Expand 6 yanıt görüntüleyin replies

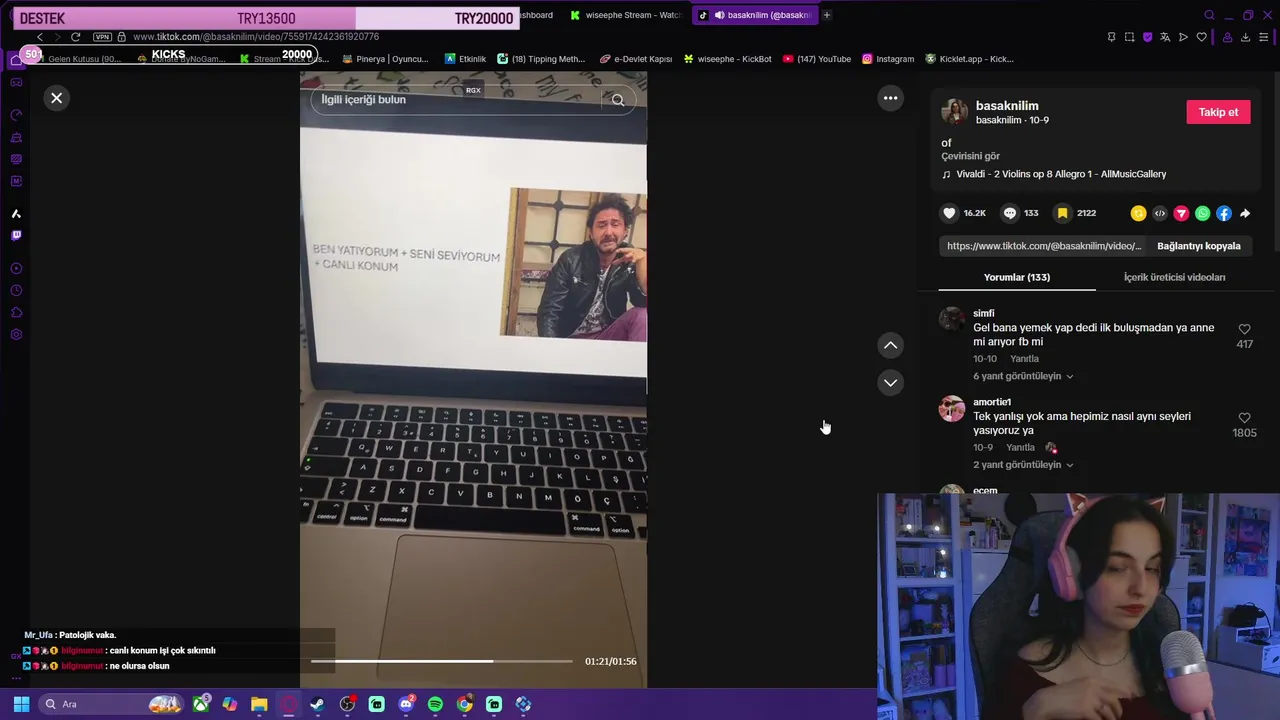[1022, 376]
